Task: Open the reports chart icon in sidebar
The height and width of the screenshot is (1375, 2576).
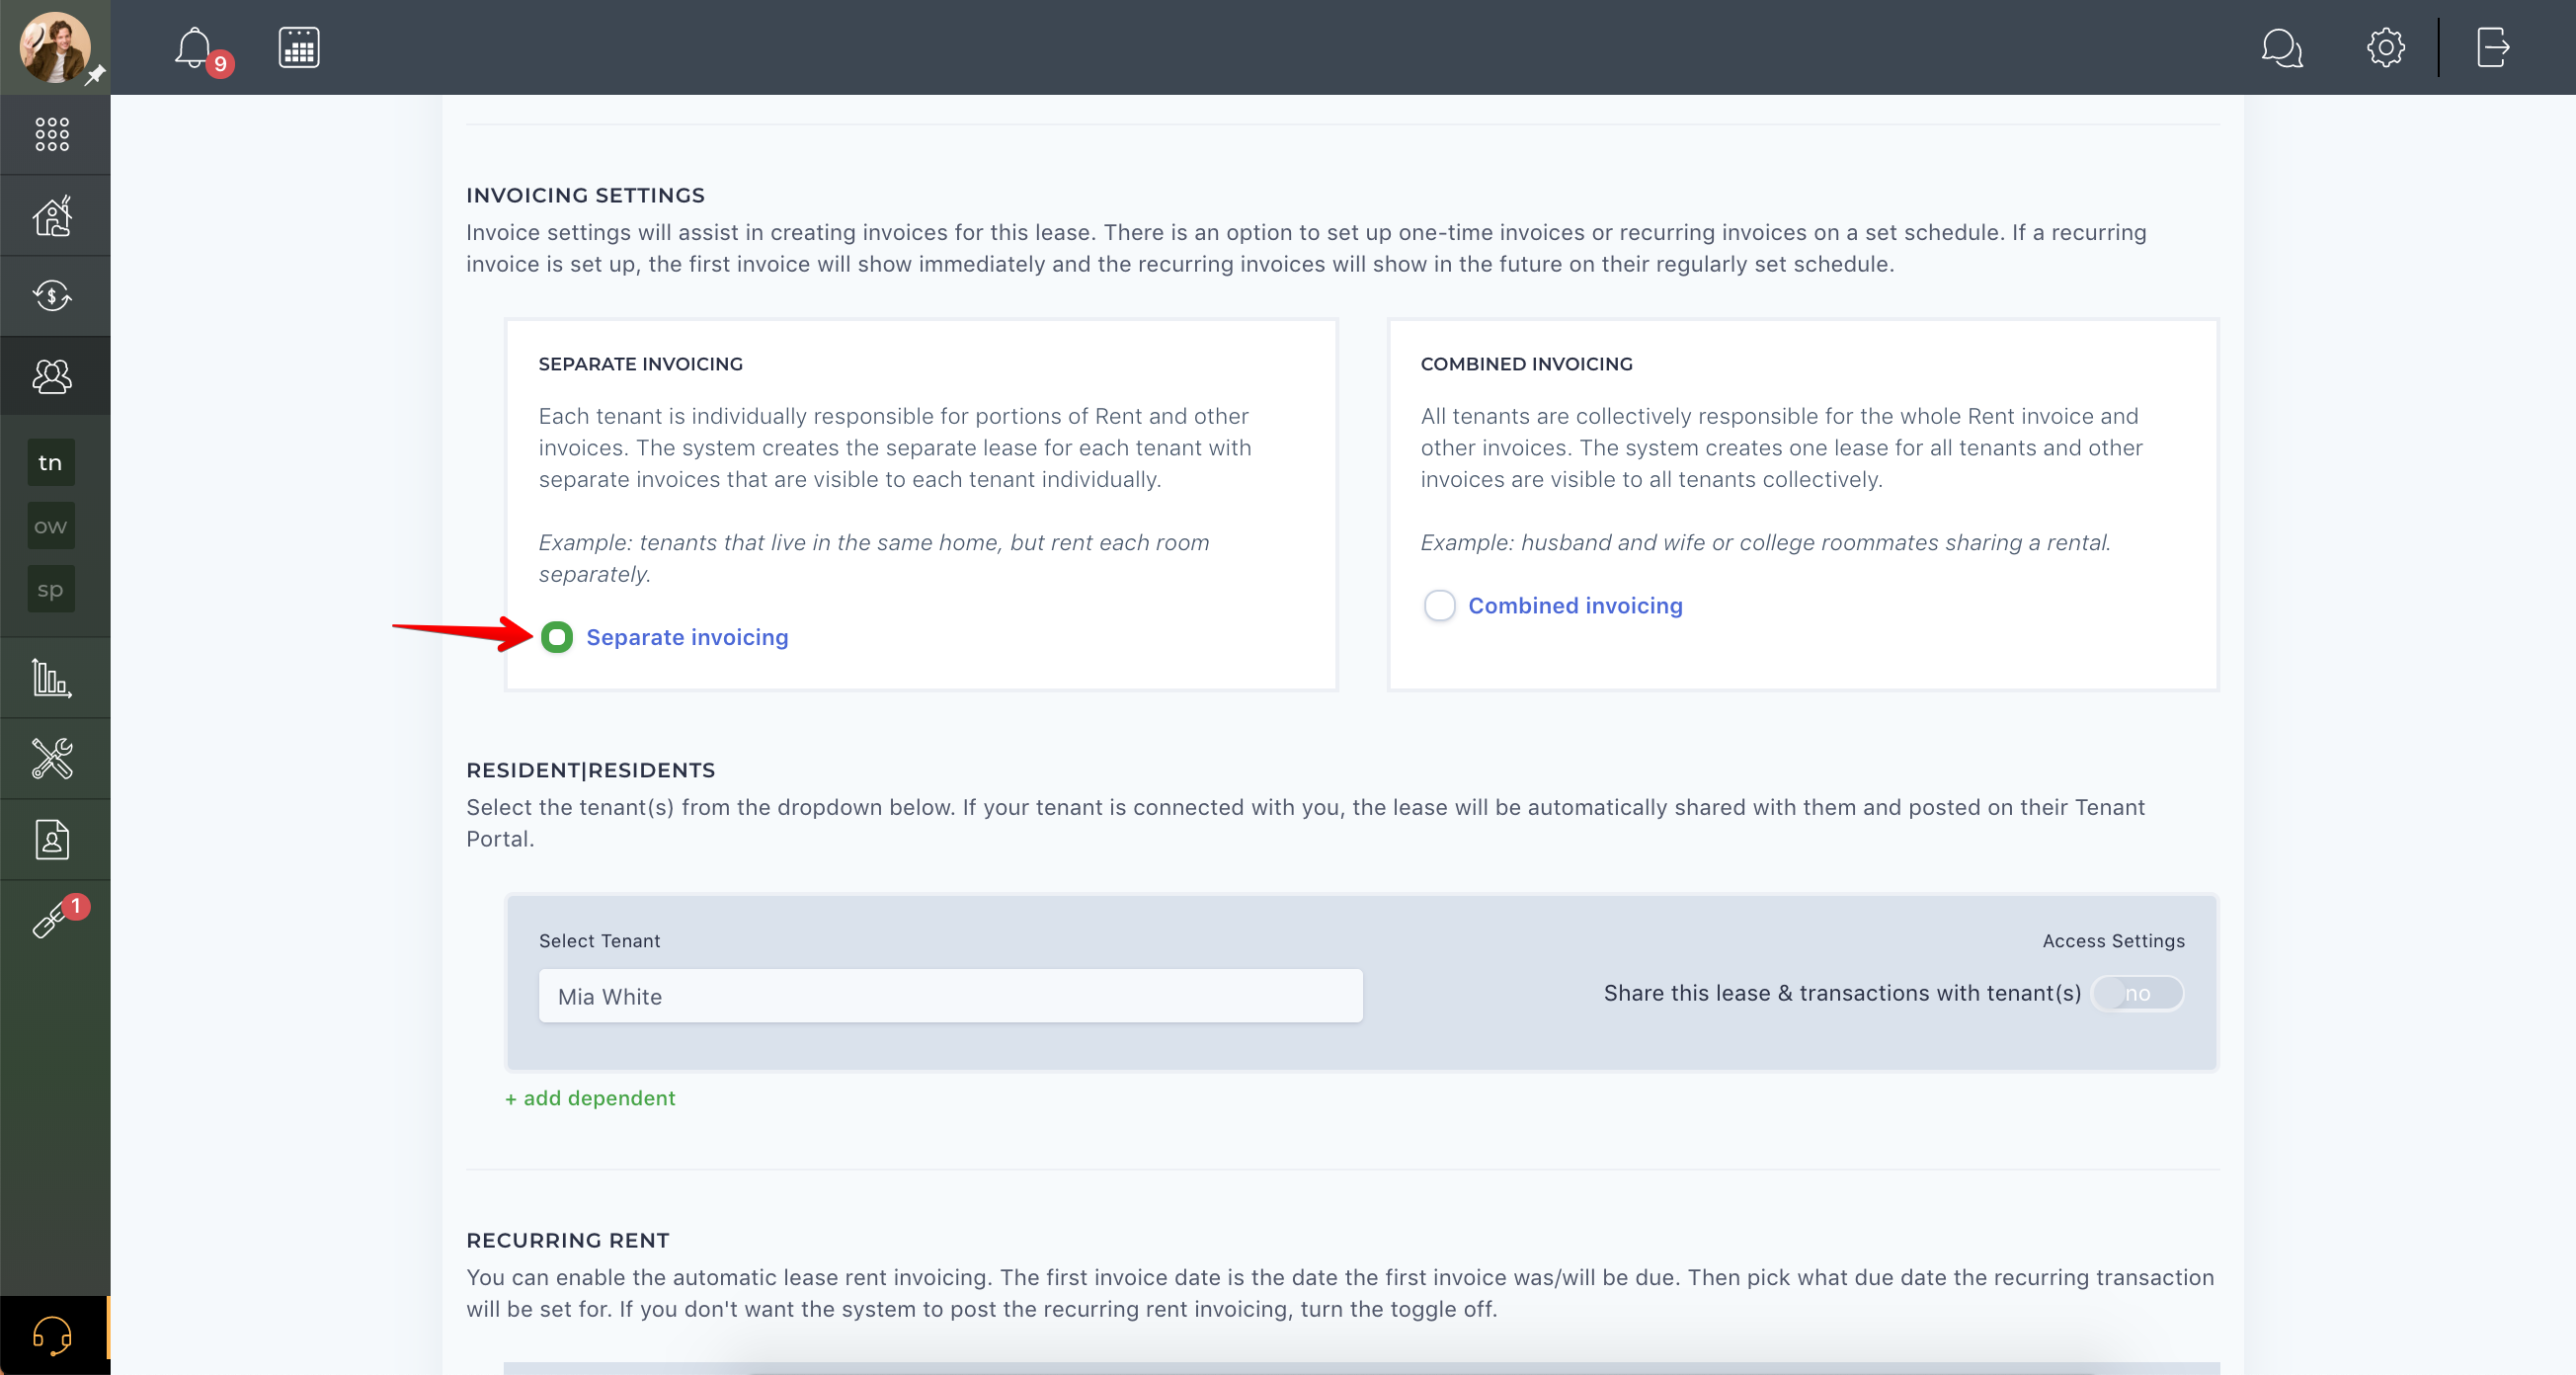Action: [52, 678]
